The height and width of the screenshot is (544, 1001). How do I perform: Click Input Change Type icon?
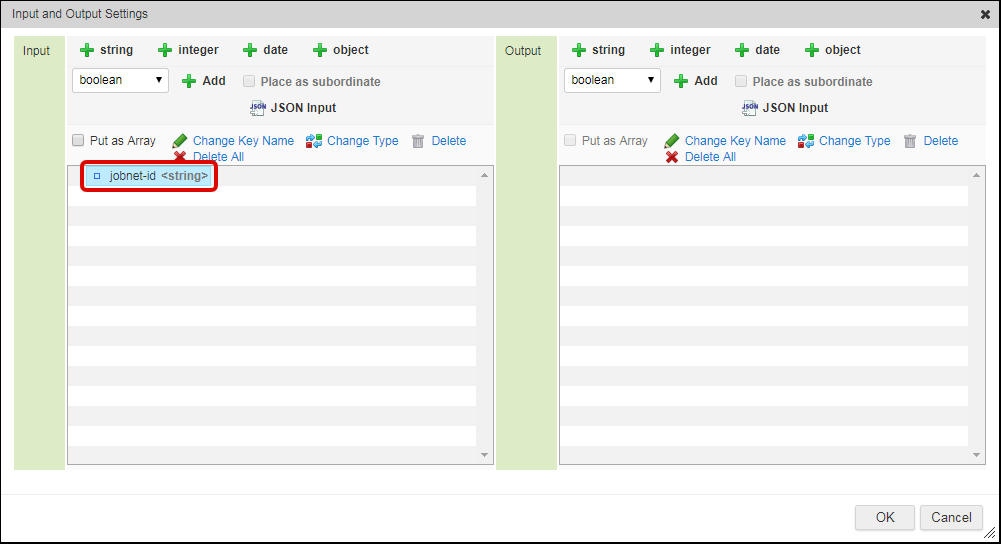(x=315, y=141)
